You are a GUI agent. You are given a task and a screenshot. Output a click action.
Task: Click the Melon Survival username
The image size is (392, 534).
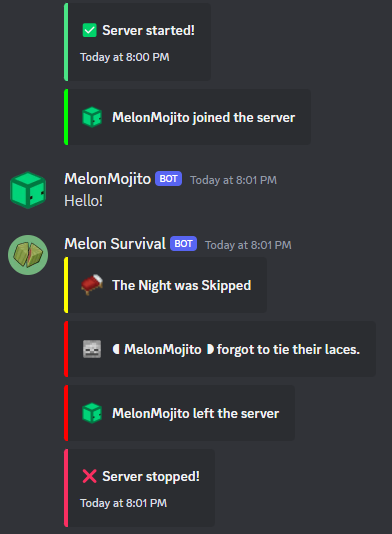(115, 244)
